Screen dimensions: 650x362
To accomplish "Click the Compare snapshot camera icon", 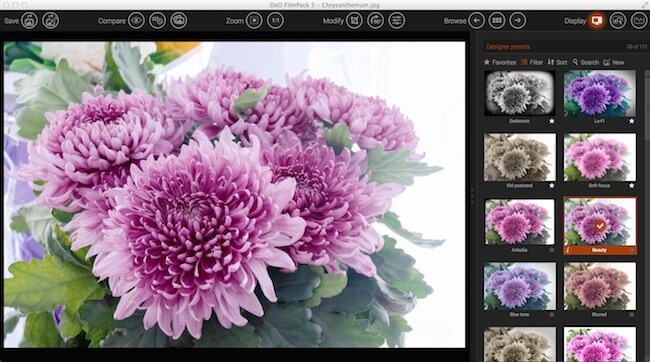I will pos(179,20).
